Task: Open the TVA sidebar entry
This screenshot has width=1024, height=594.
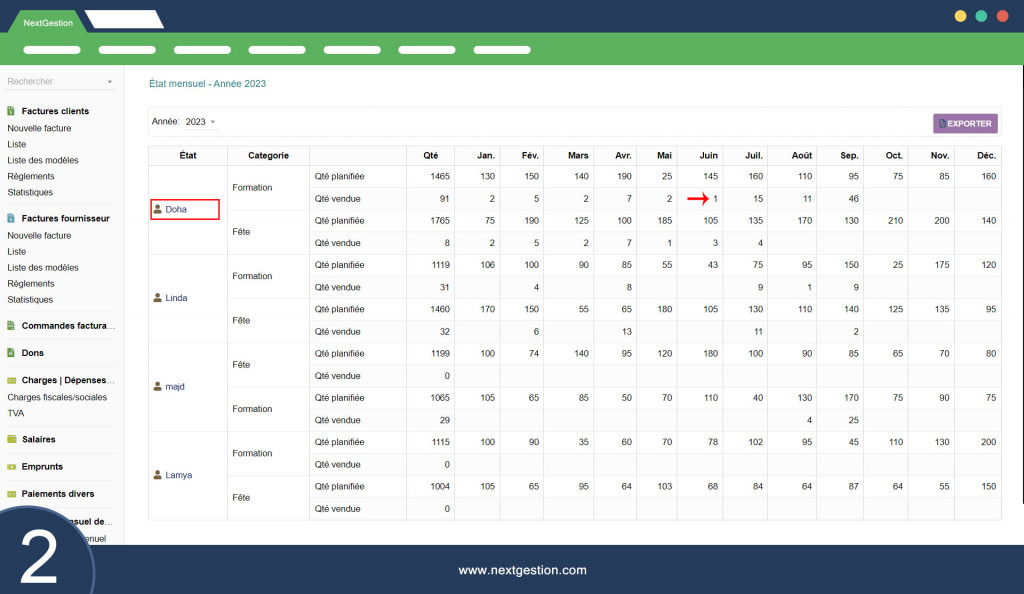Action: tap(16, 412)
